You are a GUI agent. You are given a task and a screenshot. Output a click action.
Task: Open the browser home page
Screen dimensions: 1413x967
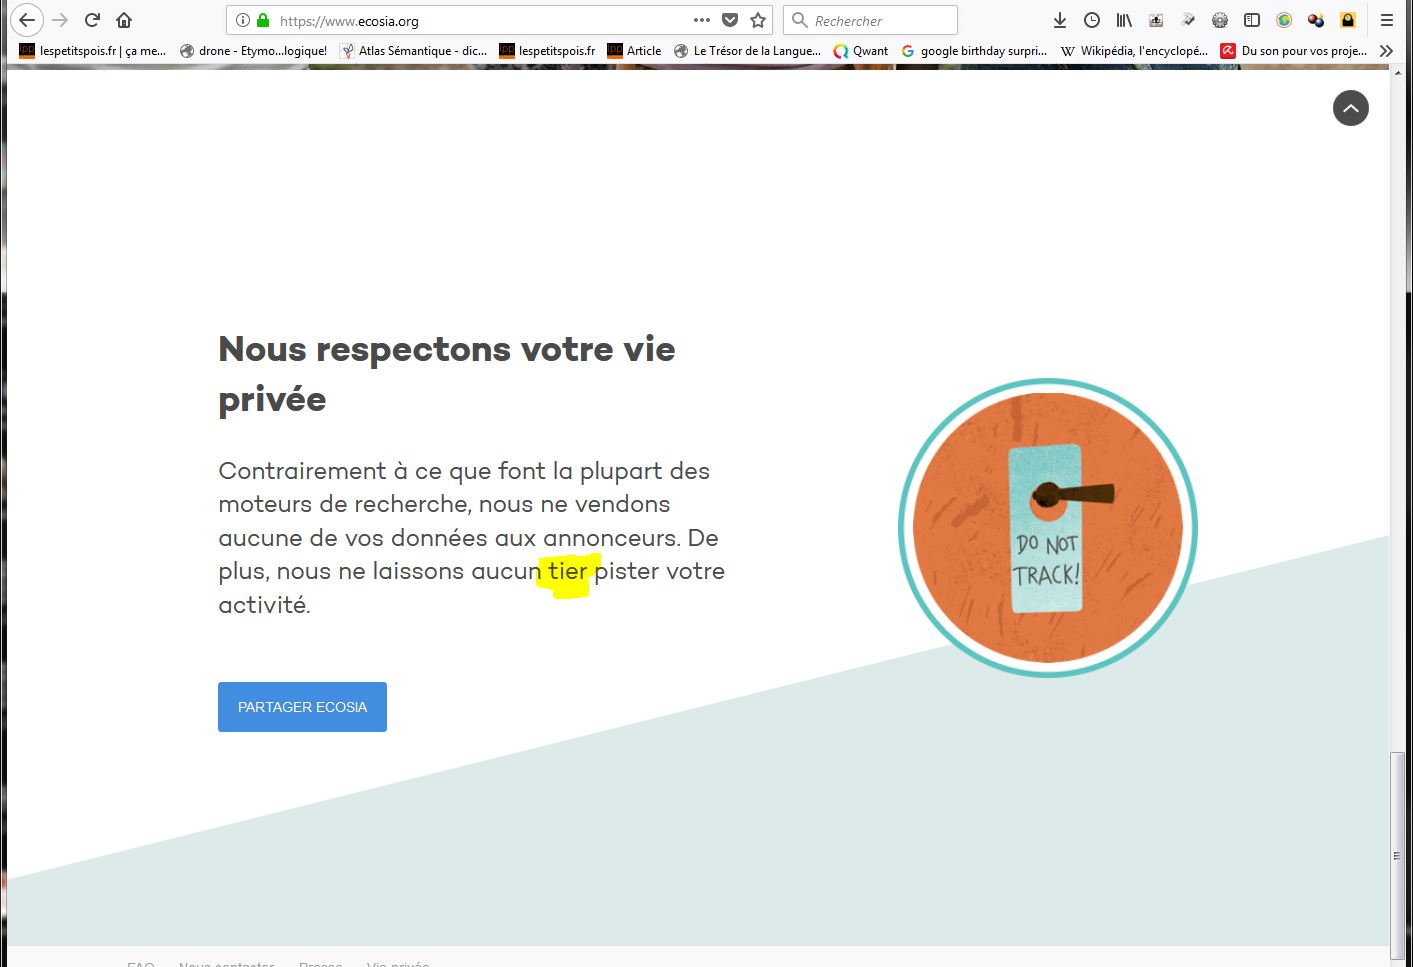coord(124,20)
